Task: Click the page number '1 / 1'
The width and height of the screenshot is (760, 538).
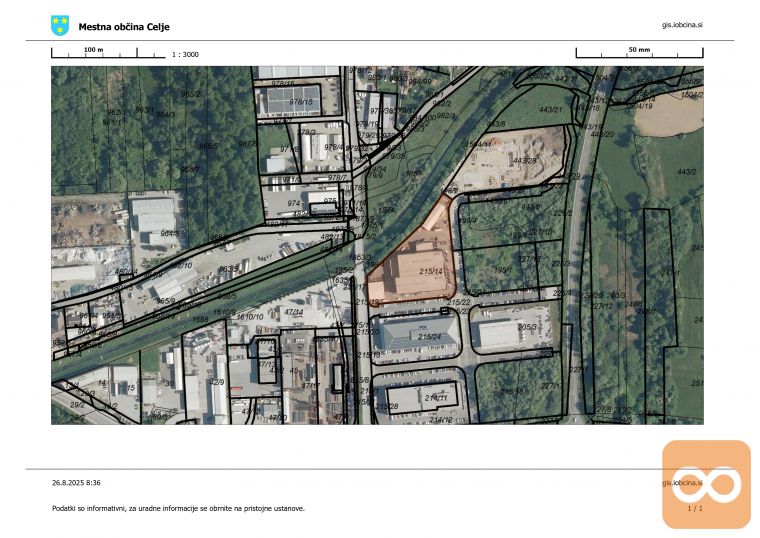Action: tap(695, 508)
